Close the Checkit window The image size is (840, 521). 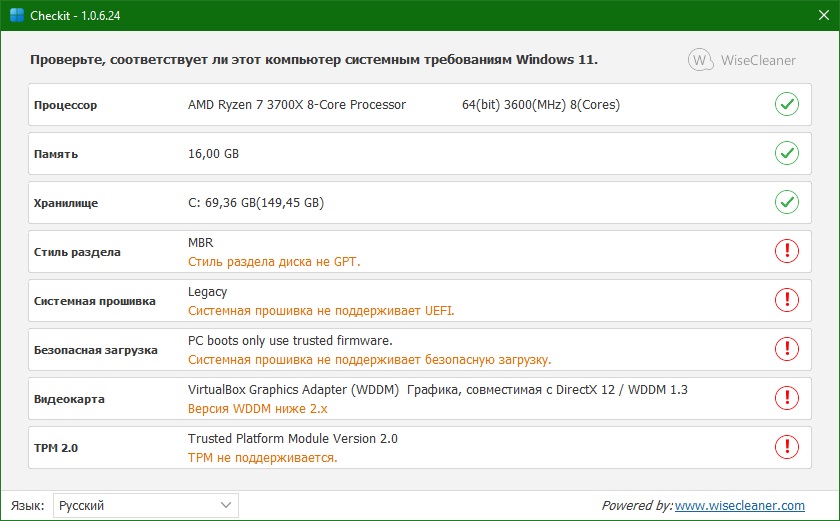click(x=824, y=15)
